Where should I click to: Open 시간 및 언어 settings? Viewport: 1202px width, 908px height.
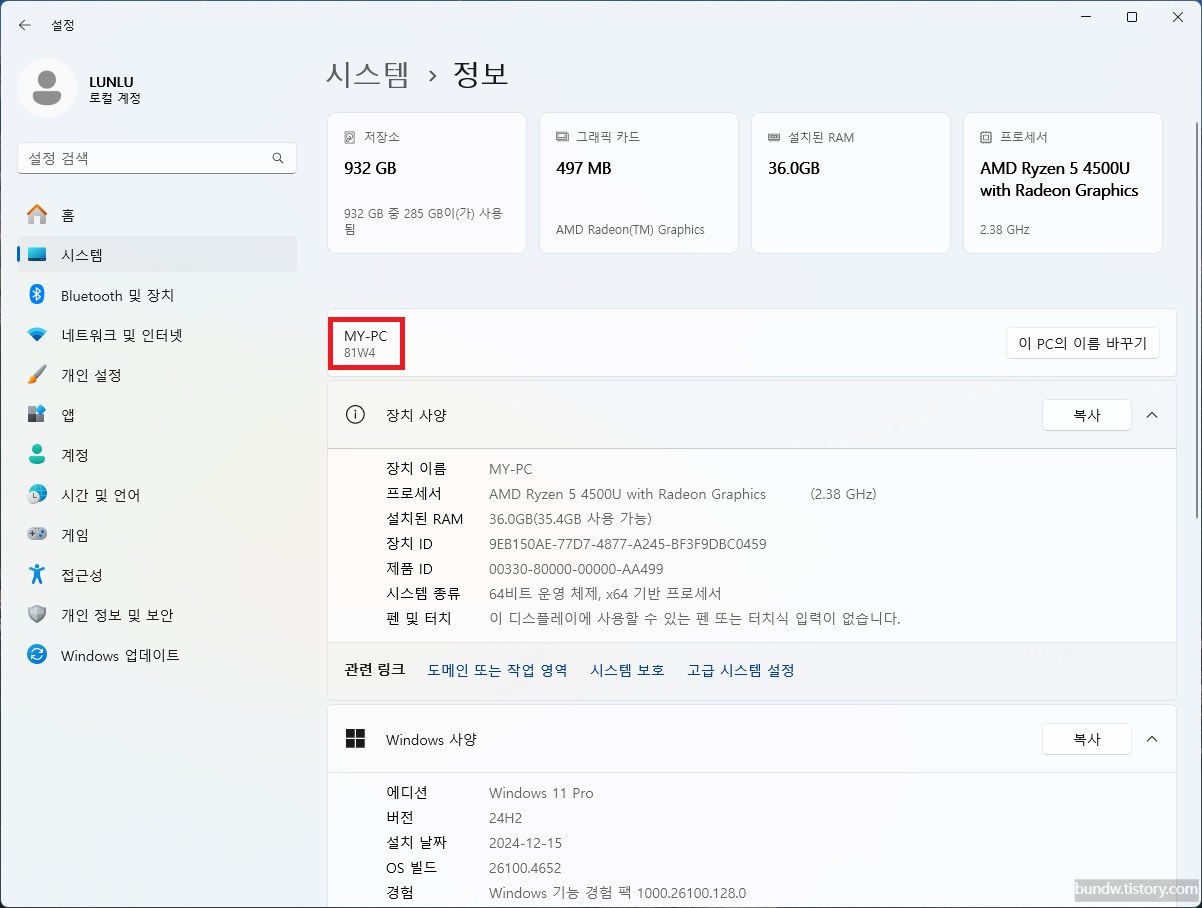[x=157, y=495]
